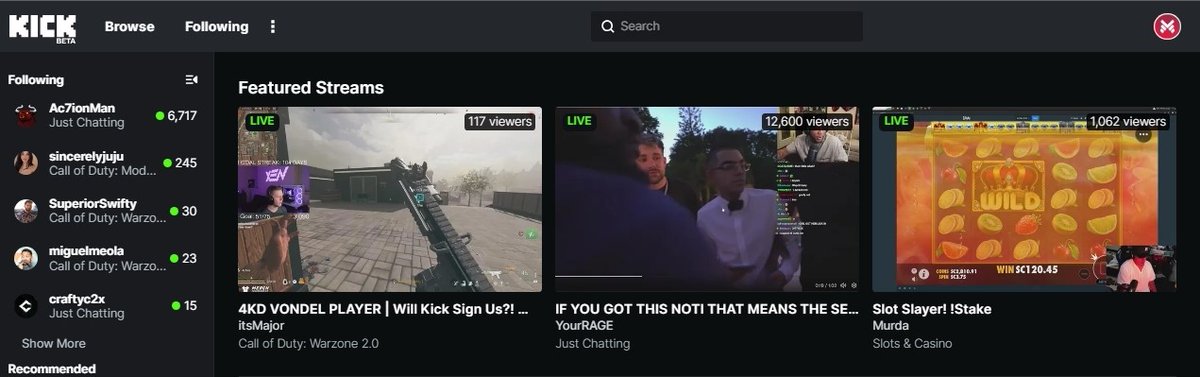Collapse the Following sidebar
The width and height of the screenshot is (1200, 377).
[192, 80]
